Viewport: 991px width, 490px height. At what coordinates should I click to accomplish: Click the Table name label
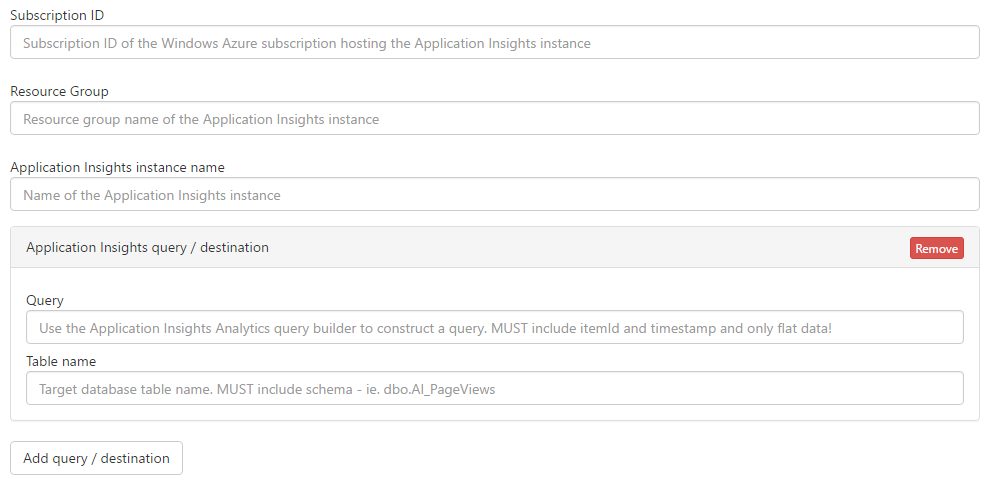tap(61, 361)
